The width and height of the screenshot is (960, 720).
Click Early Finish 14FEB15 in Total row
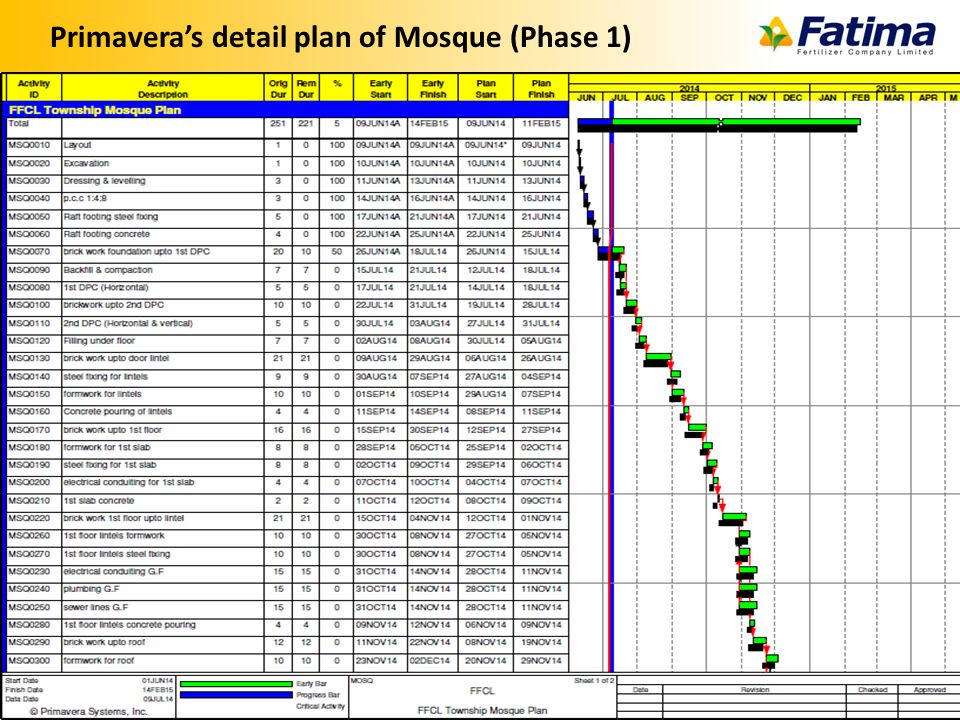[429, 124]
